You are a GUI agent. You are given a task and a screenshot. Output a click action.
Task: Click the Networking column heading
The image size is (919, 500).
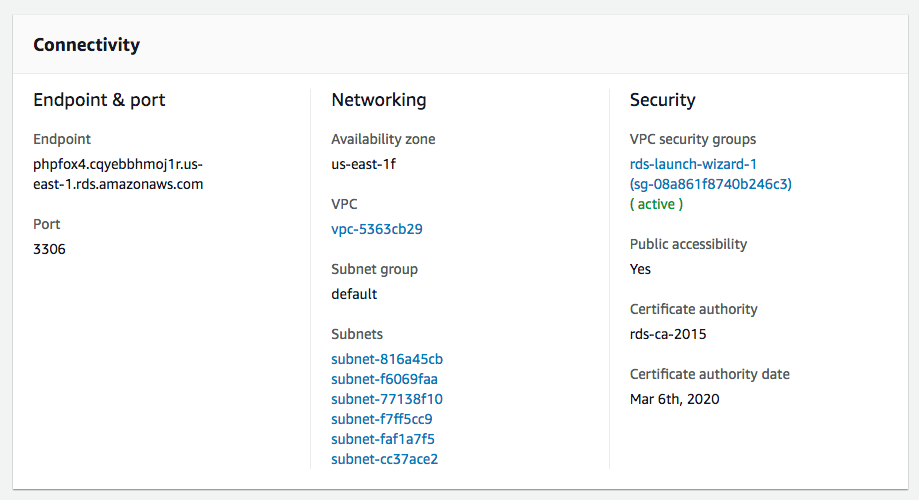coord(378,100)
